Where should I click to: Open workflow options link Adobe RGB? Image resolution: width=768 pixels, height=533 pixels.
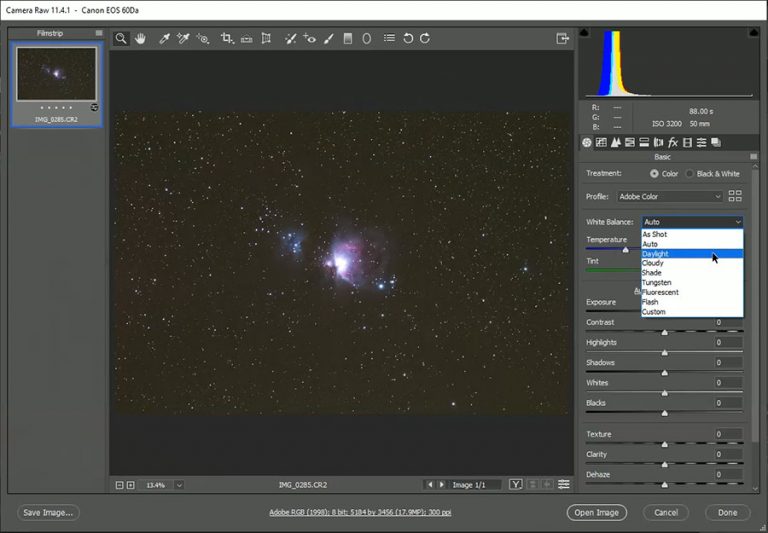point(360,512)
